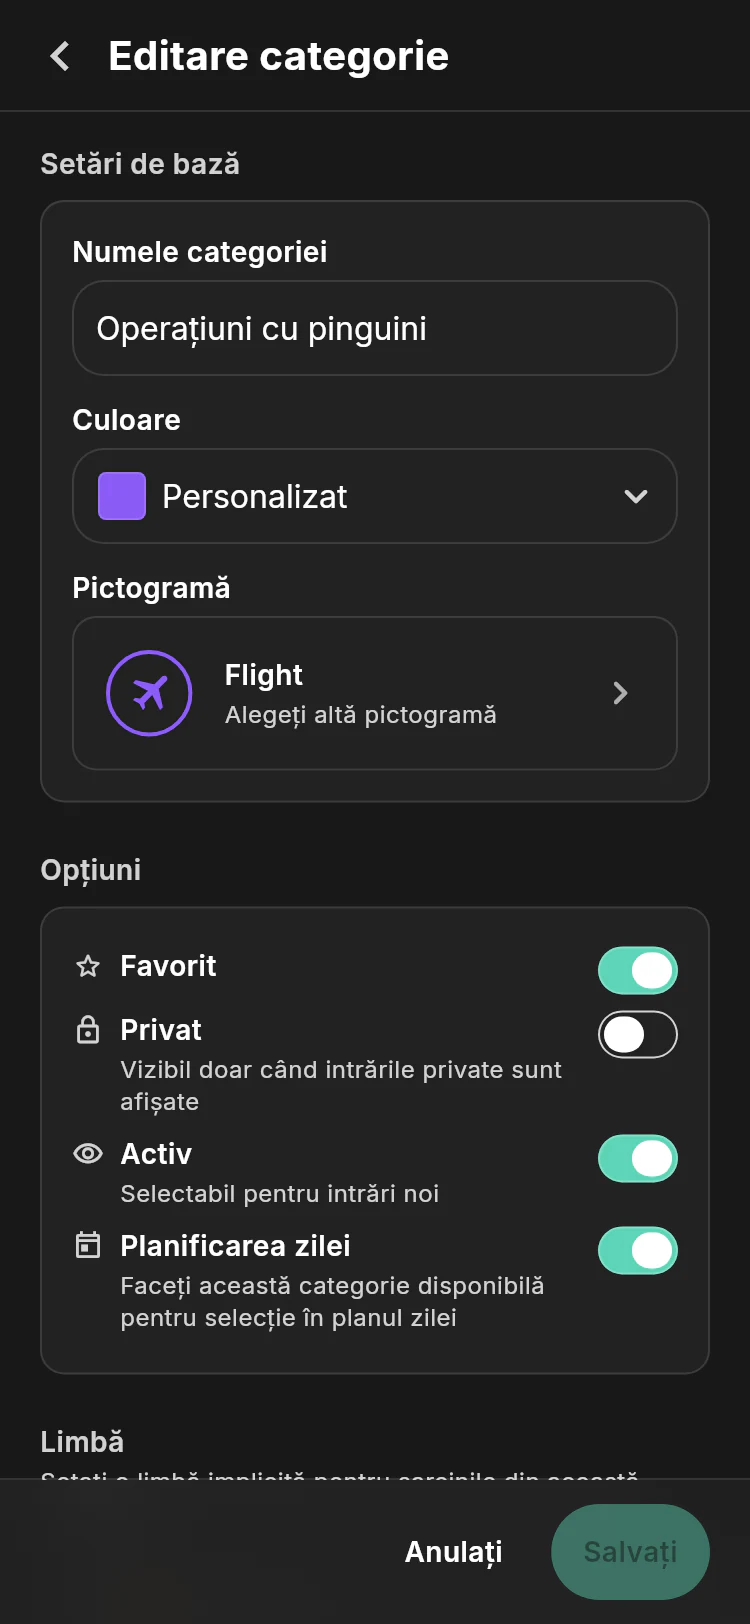
Task: Turn off the Favorit toggle
Action: coord(638,970)
